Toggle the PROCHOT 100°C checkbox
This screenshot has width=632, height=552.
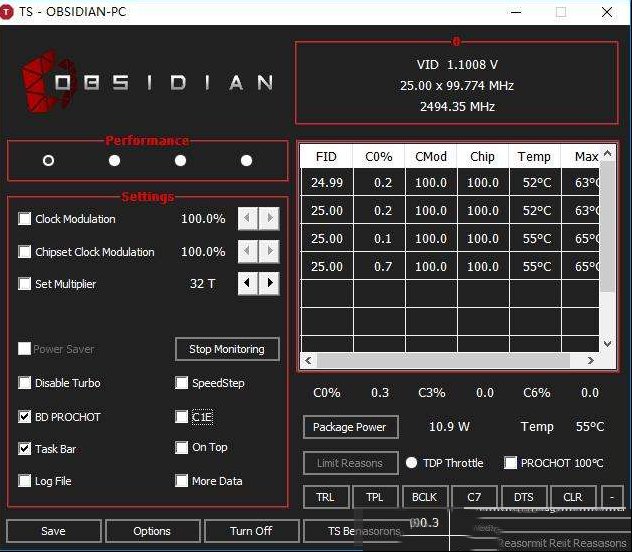tap(511, 463)
